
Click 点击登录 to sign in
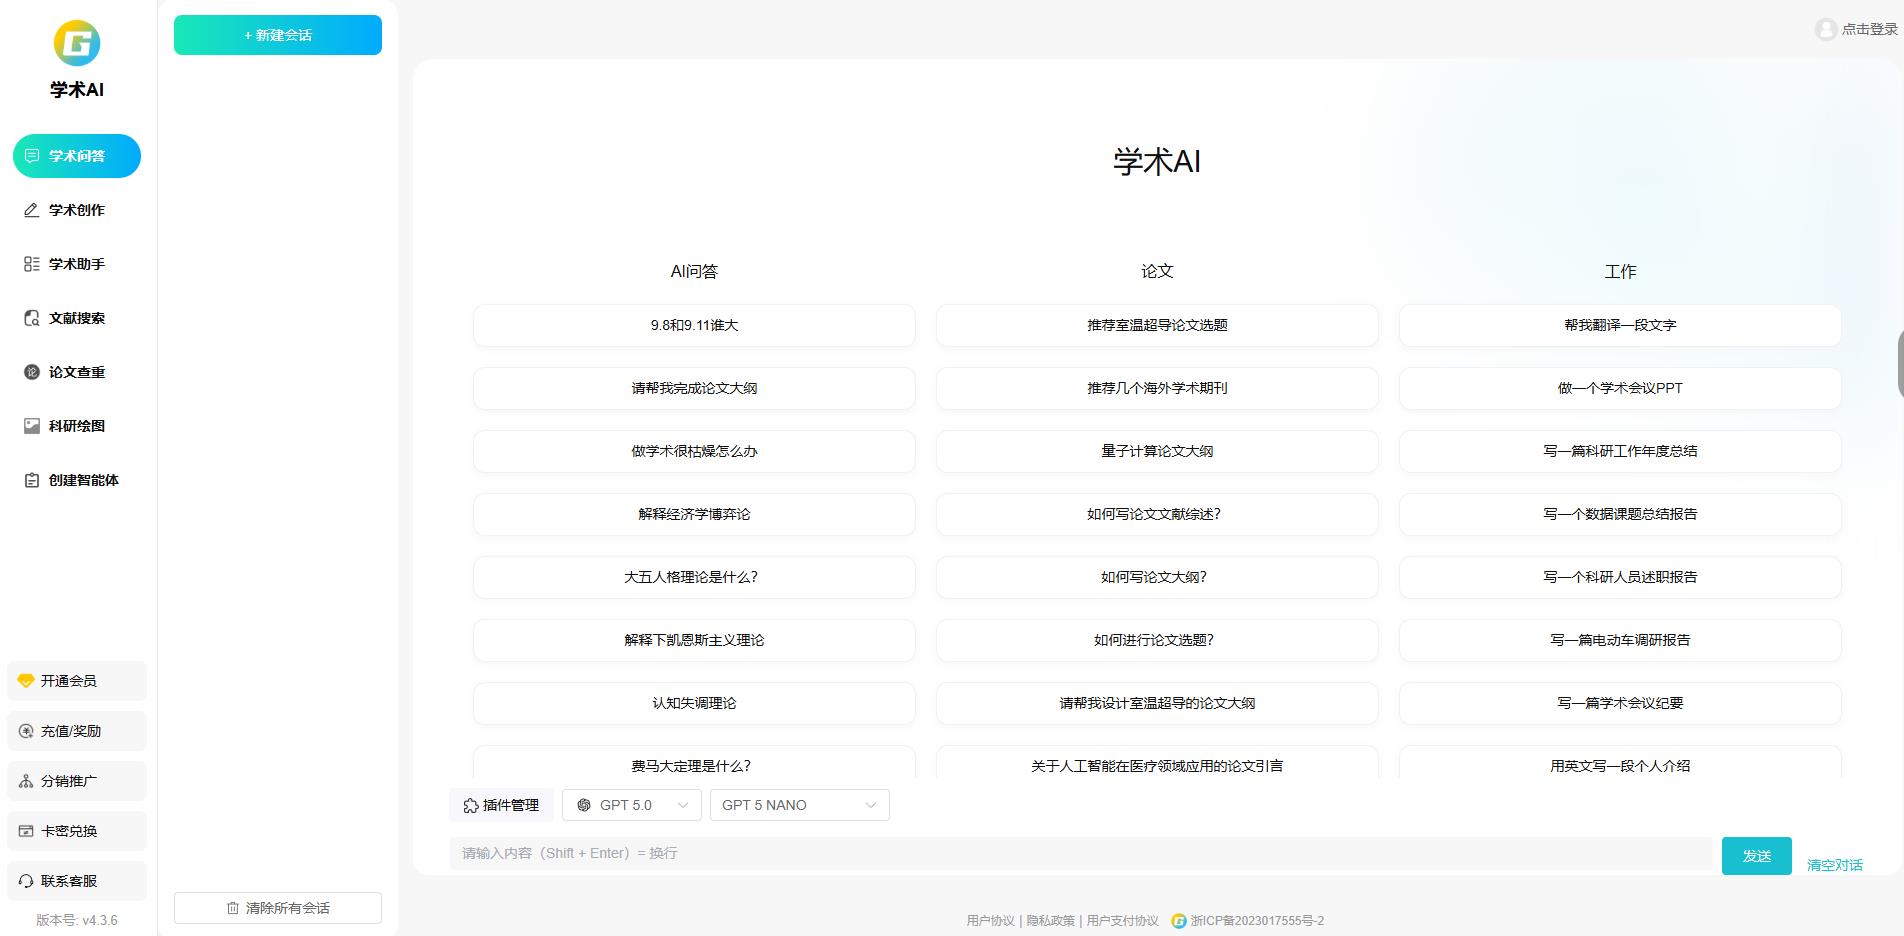pos(1862,29)
